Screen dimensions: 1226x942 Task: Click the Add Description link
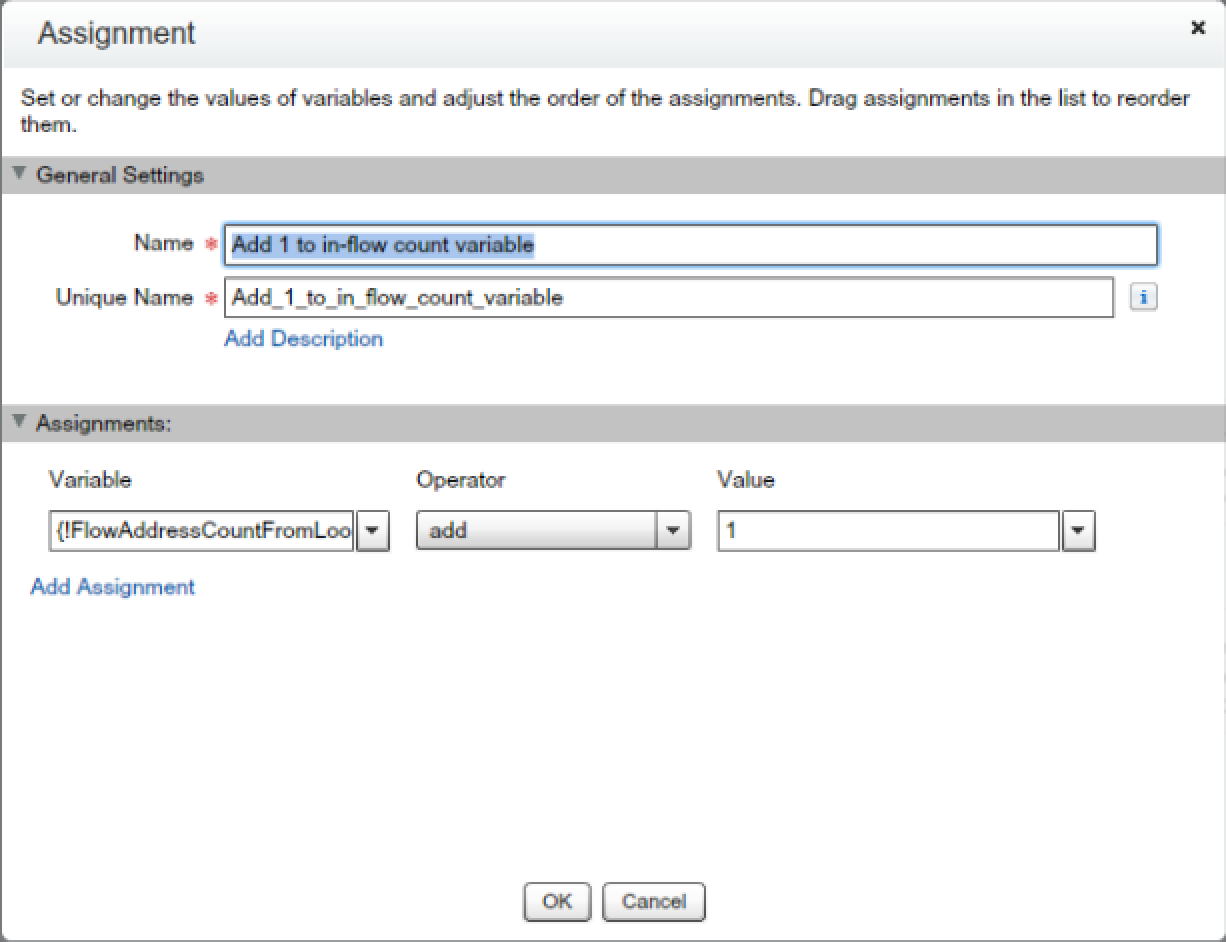point(303,339)
